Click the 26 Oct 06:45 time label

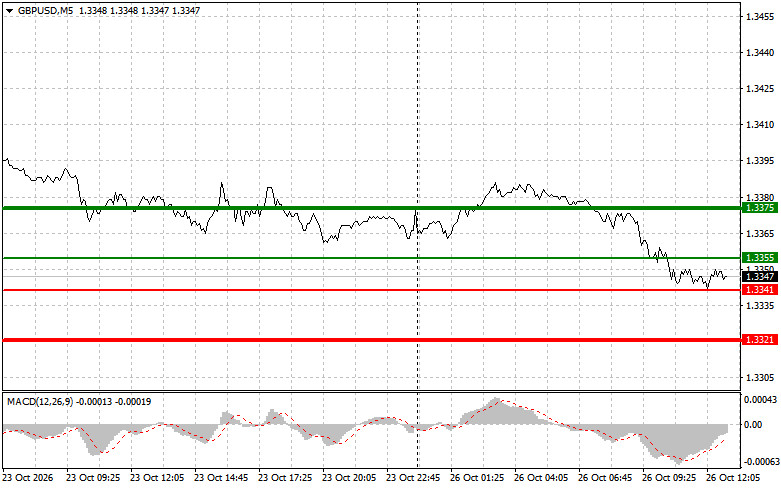point(605,478)
